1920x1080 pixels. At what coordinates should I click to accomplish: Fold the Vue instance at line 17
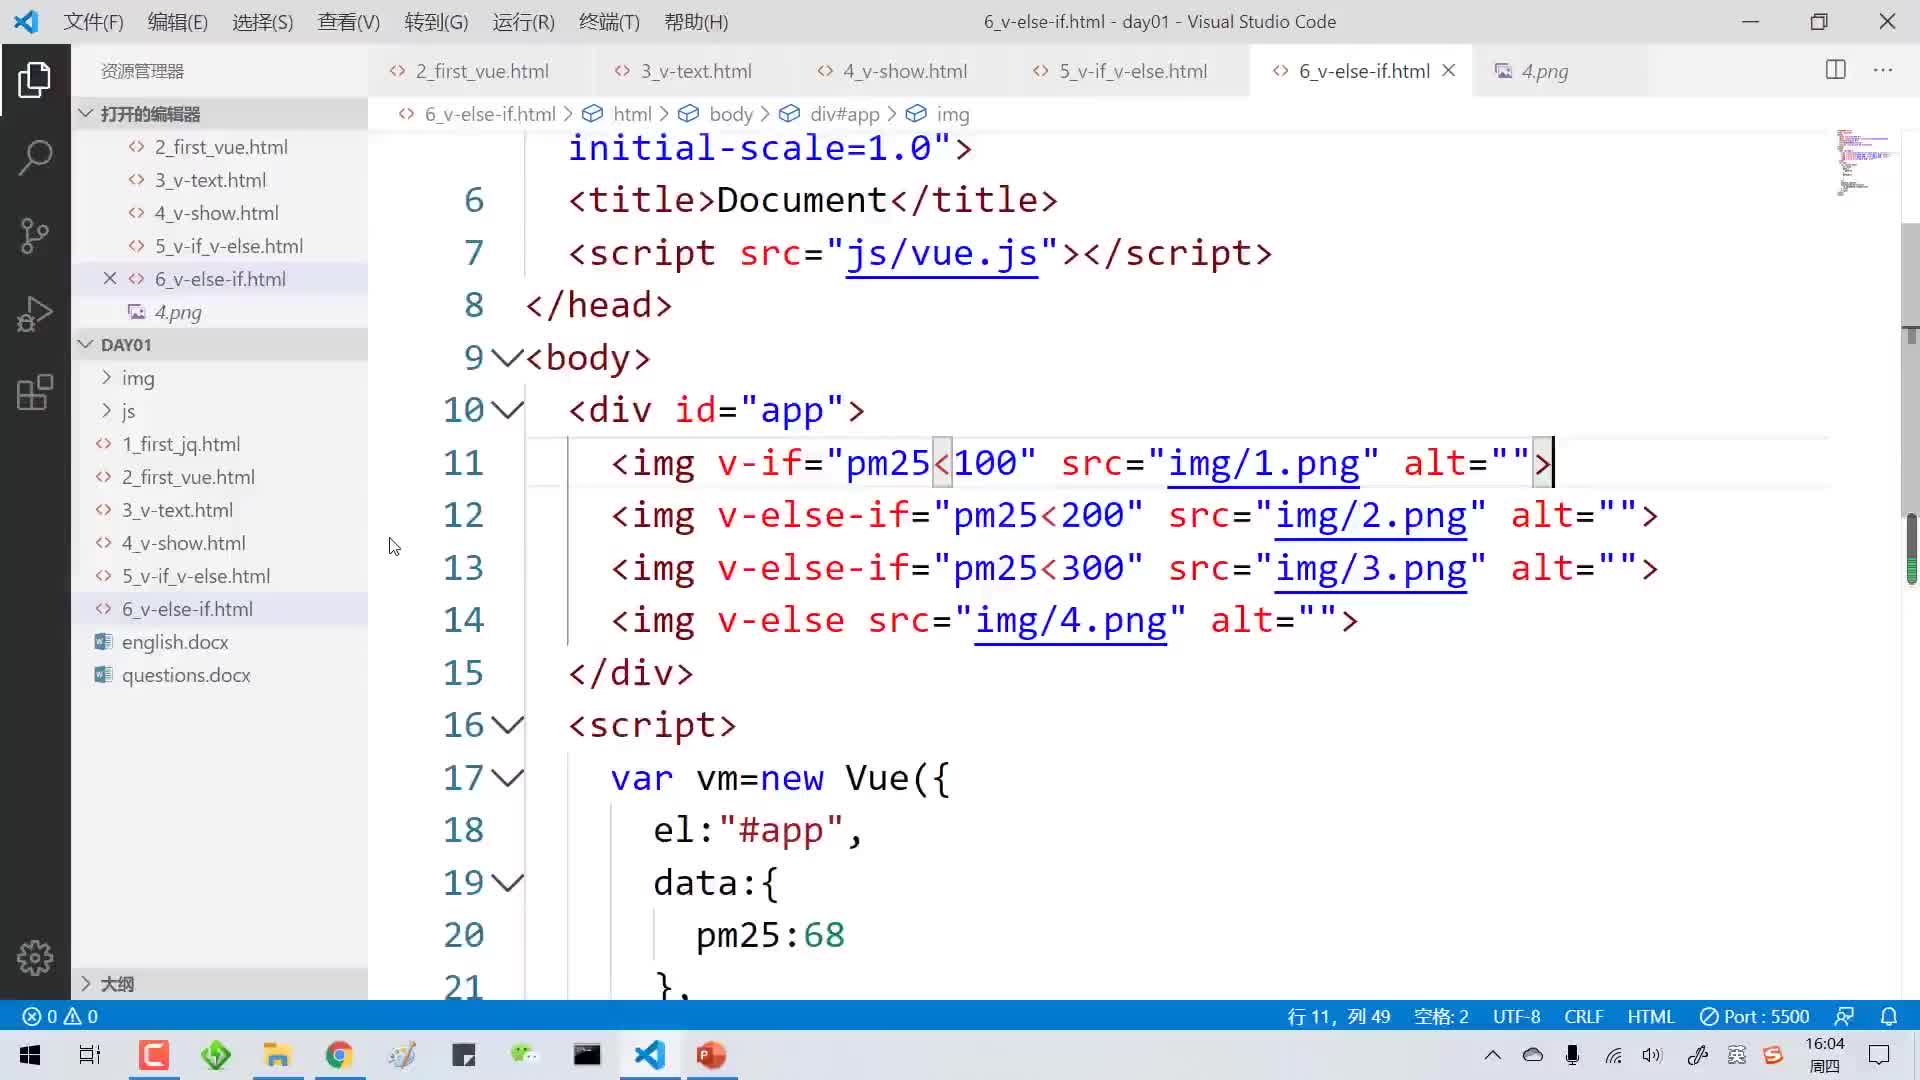(508, 778)
